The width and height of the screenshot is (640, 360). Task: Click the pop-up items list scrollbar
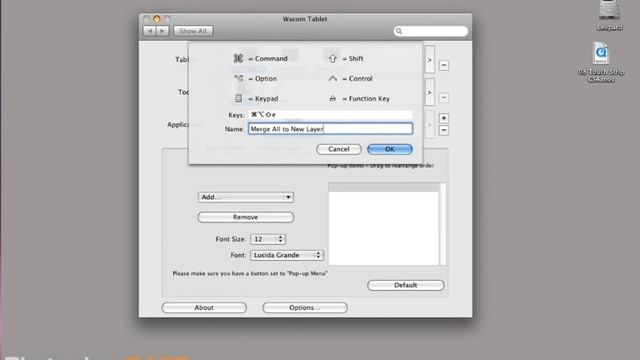442,224
